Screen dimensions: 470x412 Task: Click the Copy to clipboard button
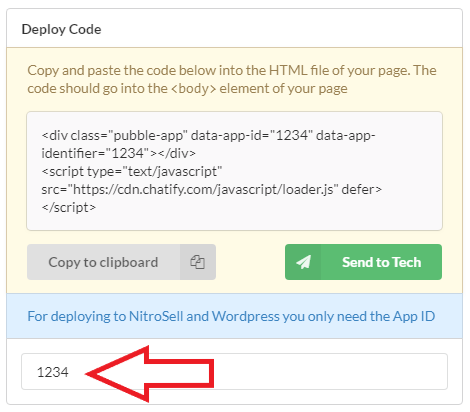tap(121, 262)
